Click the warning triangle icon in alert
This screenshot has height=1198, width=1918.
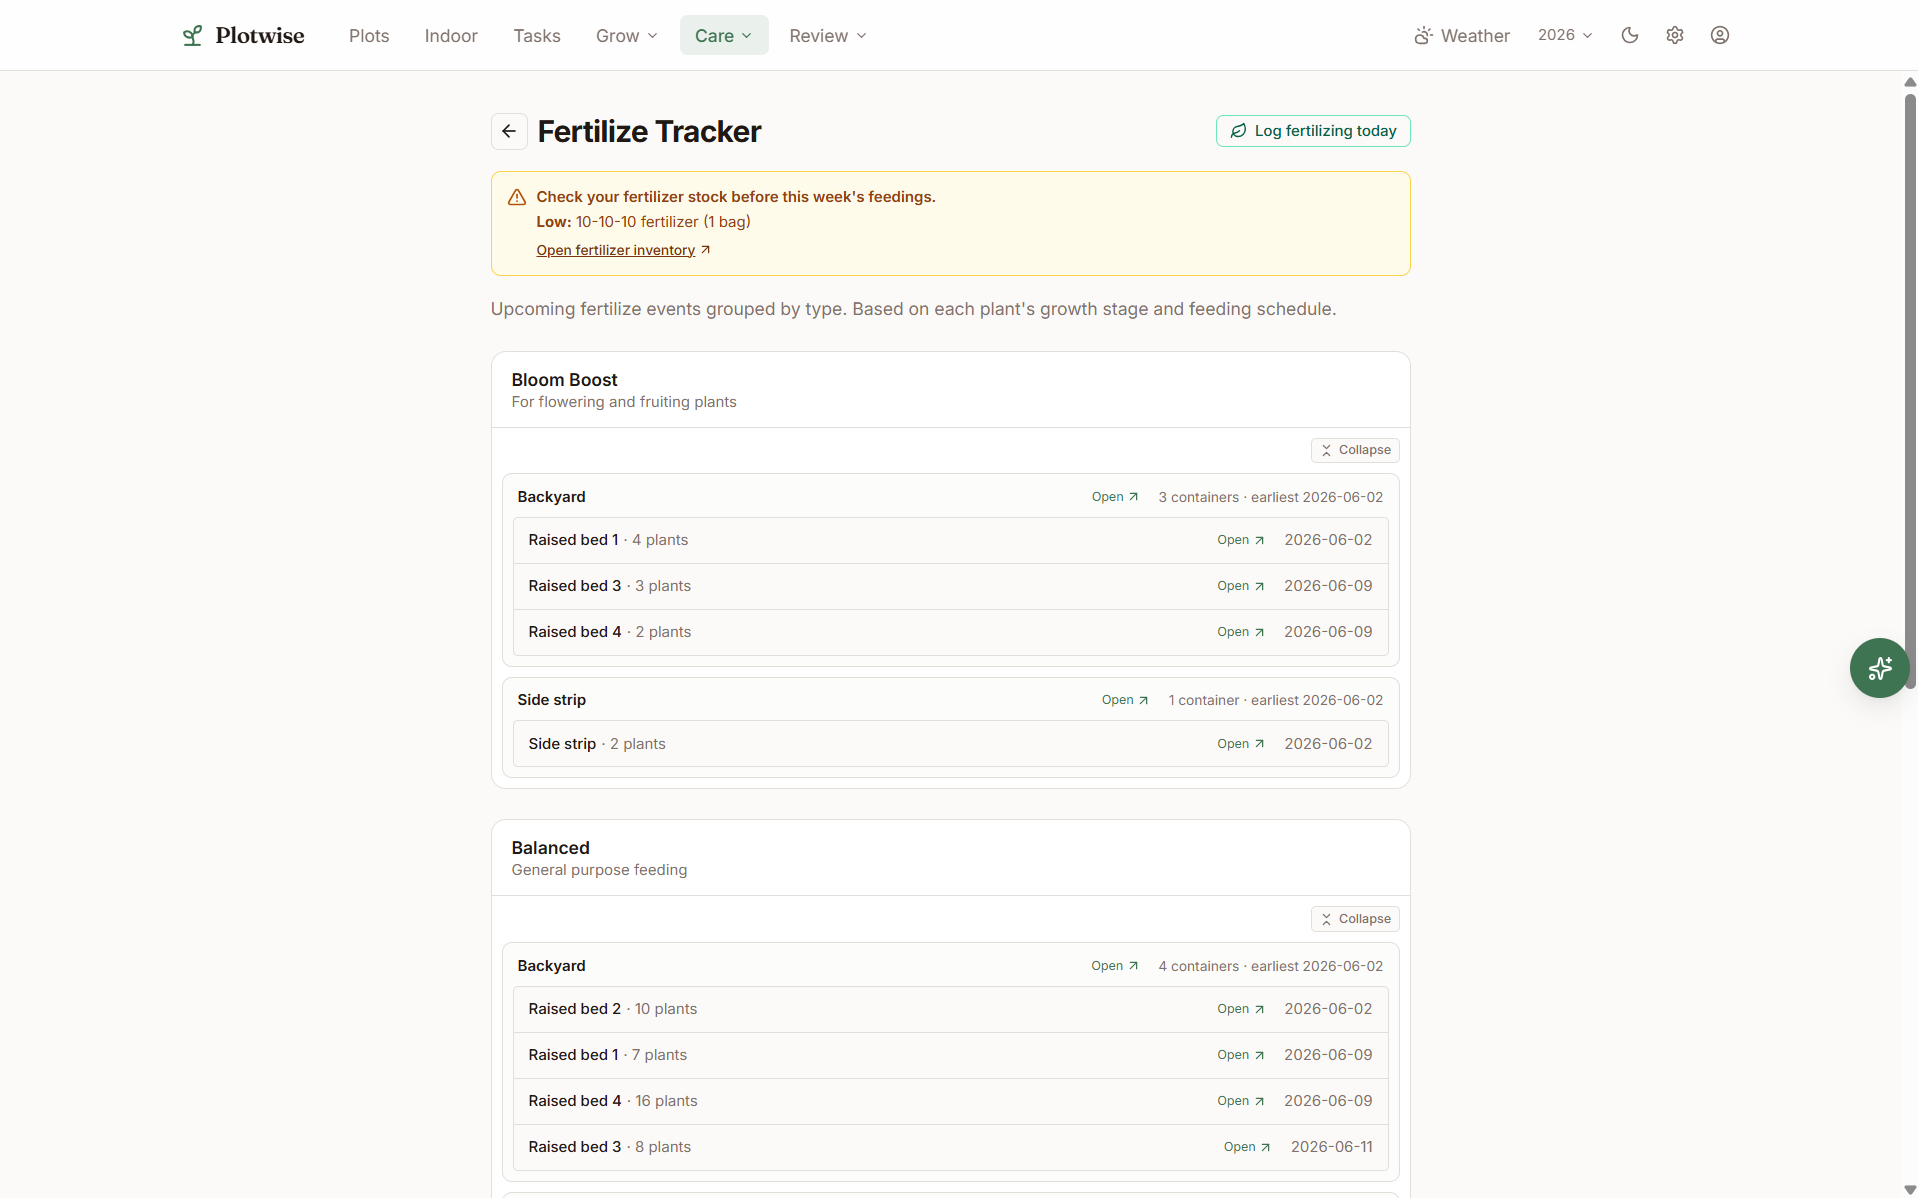coord(517,197)
